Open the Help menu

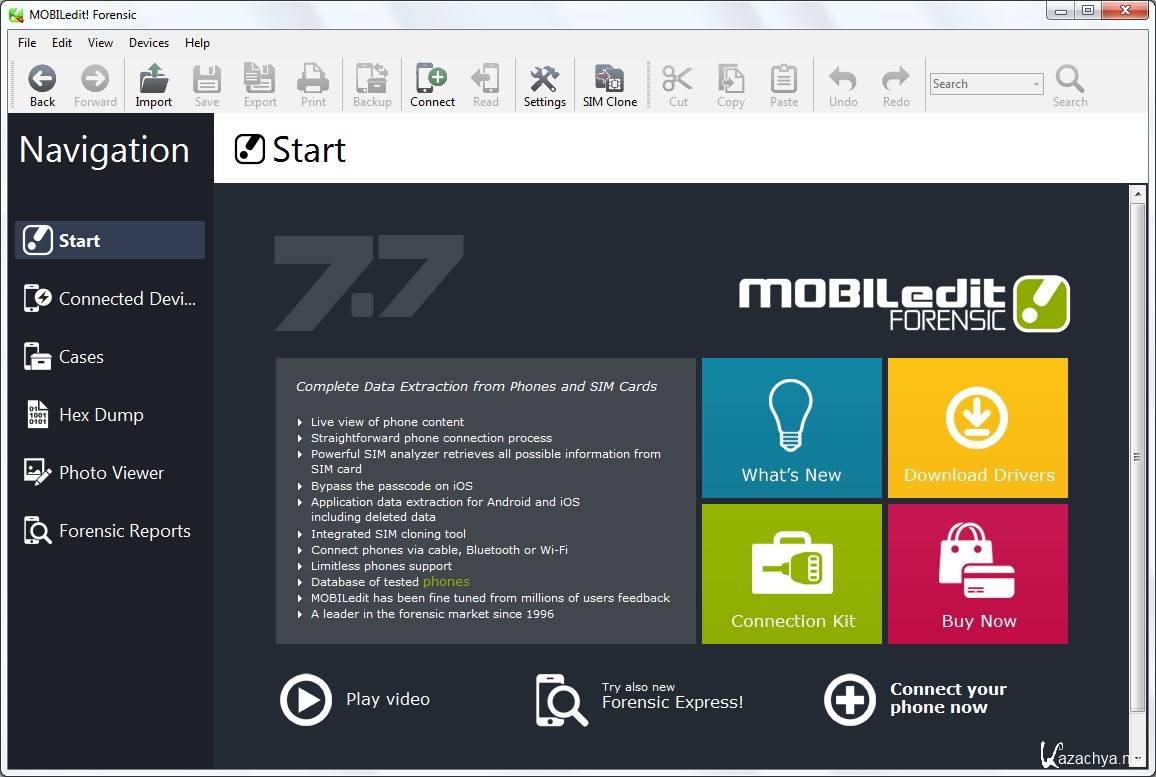point(198,43)
